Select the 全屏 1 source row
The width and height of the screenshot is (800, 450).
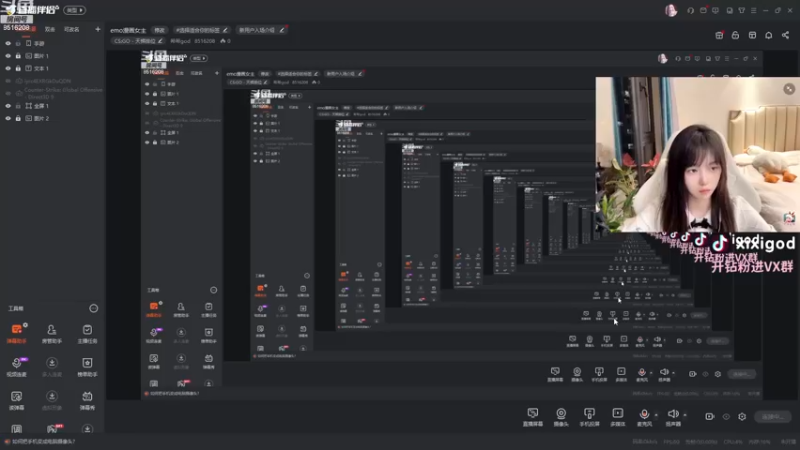click(x=53, y=106)
